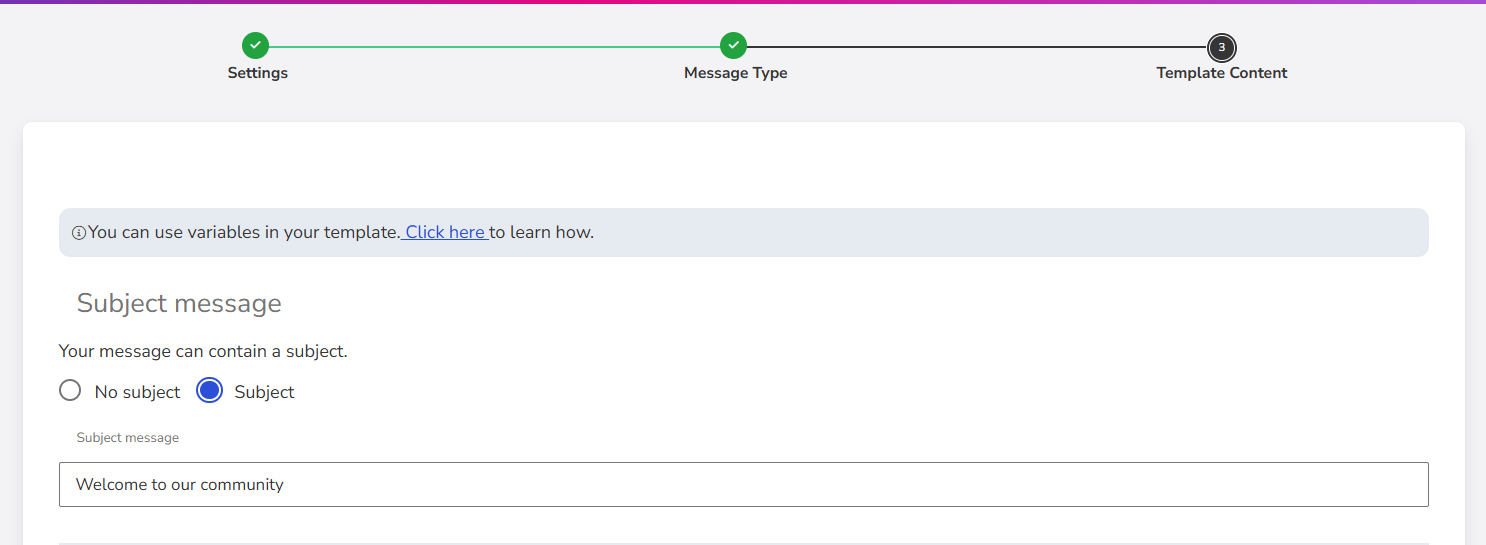Go to the Settings step label
Image resolution: width=1486 pixels, height=545 pixels.
[257, 73]
